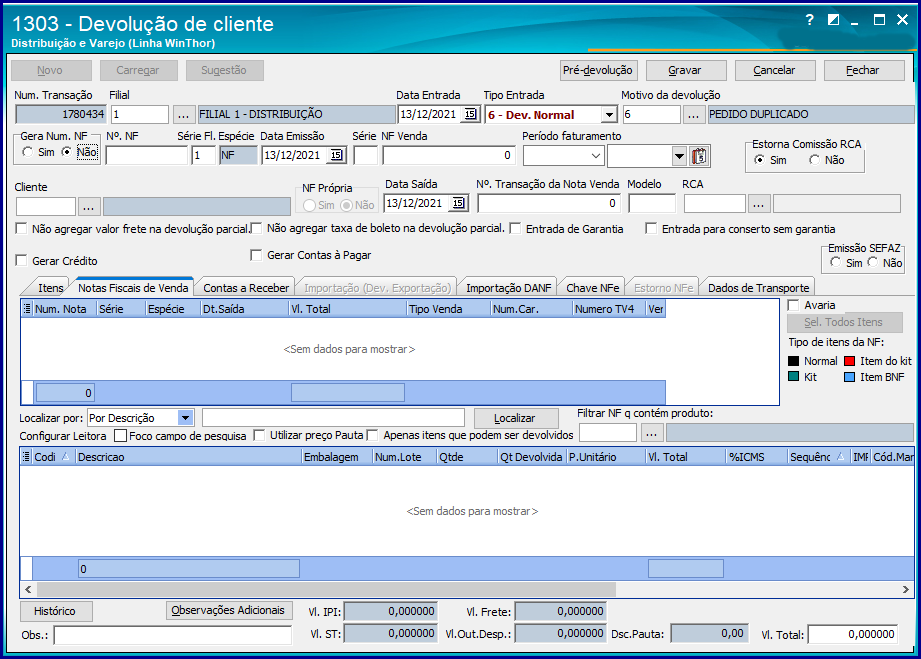Click the help question mark icon
The height and width of the screenshot is (659, 921).
tap(809, 20)
